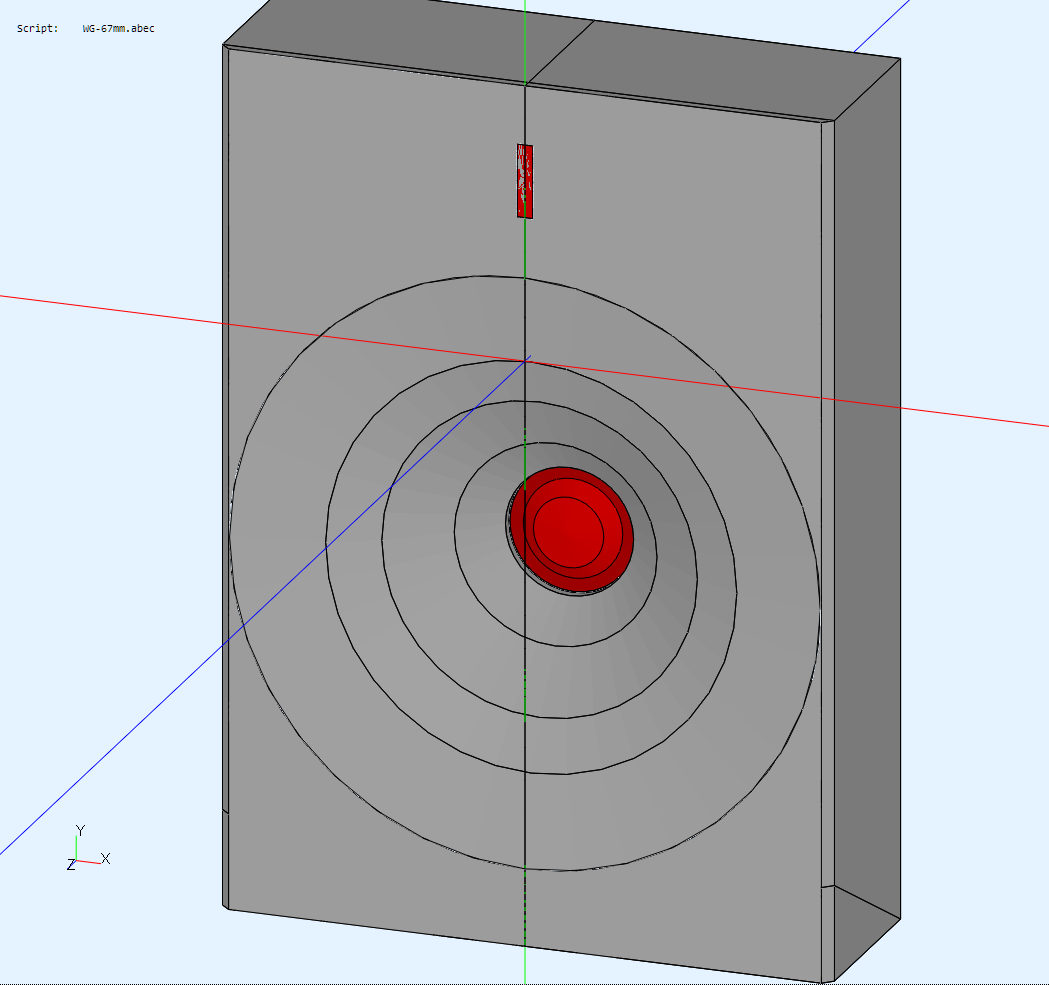1049x985 pixels.
Task: Click the center of the red driver dome
Action: (568, 528)
